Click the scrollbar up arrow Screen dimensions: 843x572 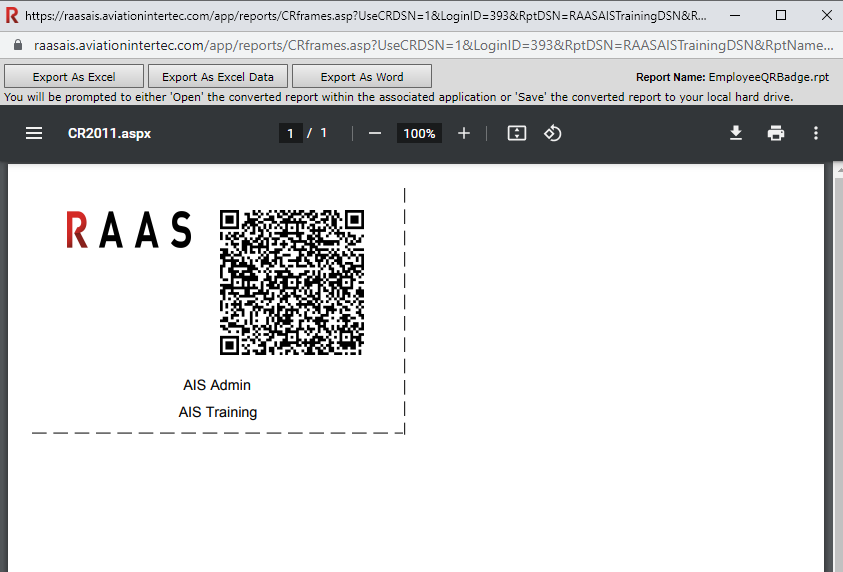click(835, 171)
